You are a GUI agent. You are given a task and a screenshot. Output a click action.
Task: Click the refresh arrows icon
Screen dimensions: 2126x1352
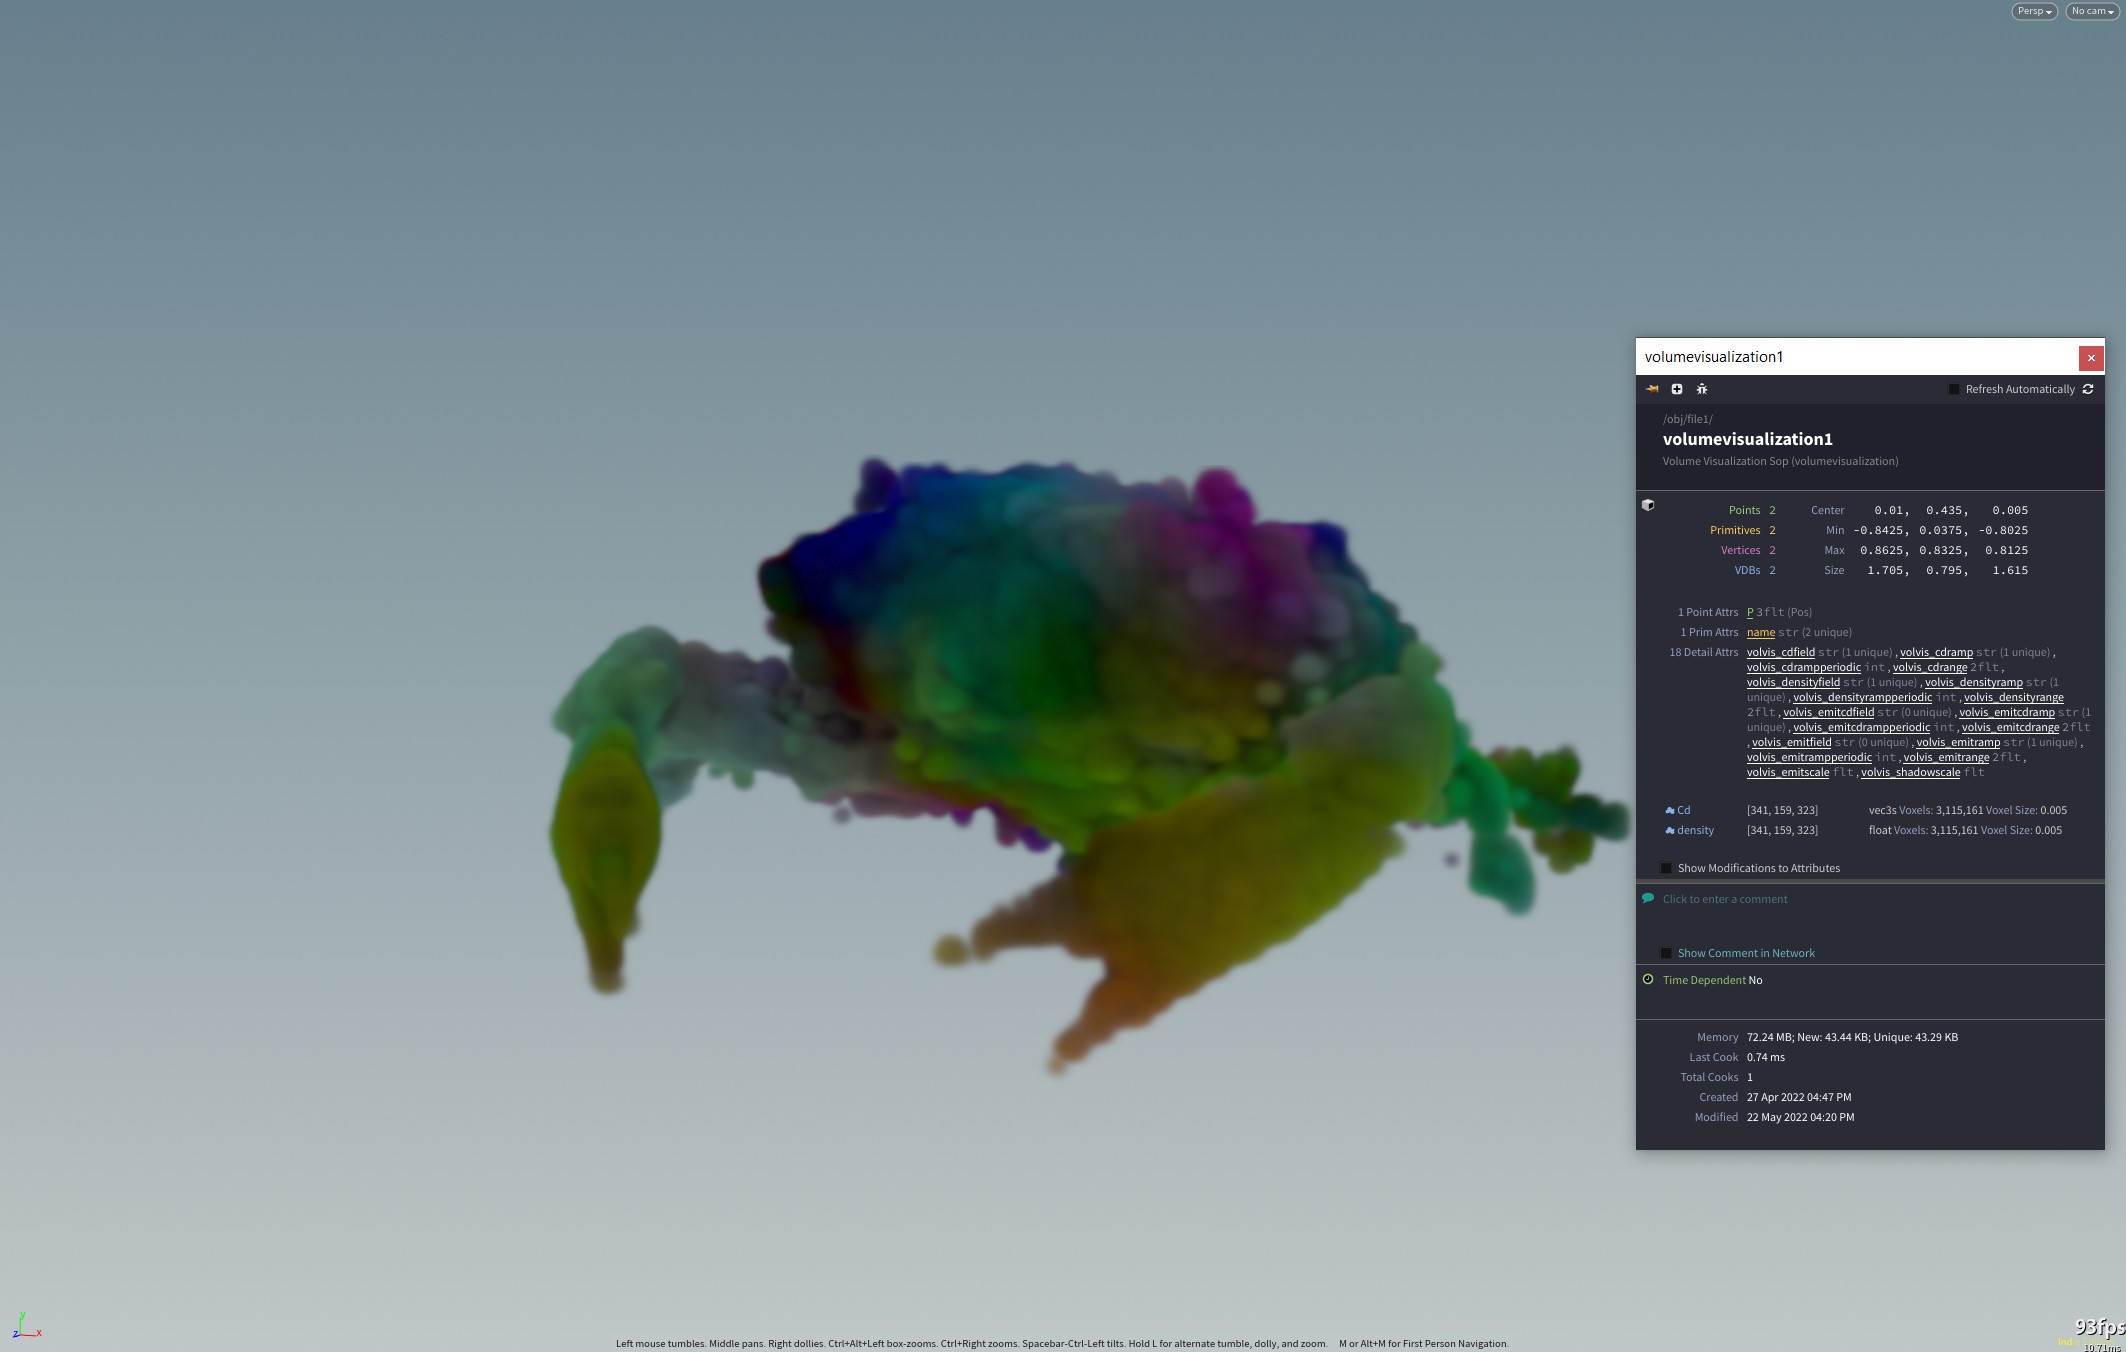[x=2088, y=389]
